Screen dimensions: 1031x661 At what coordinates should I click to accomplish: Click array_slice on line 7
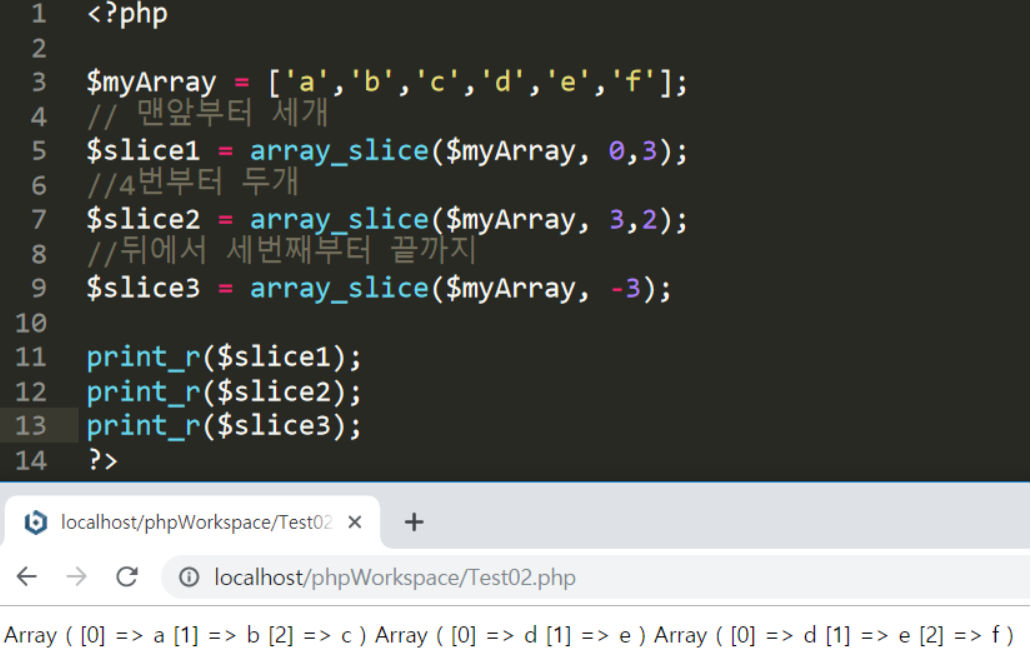339,220
